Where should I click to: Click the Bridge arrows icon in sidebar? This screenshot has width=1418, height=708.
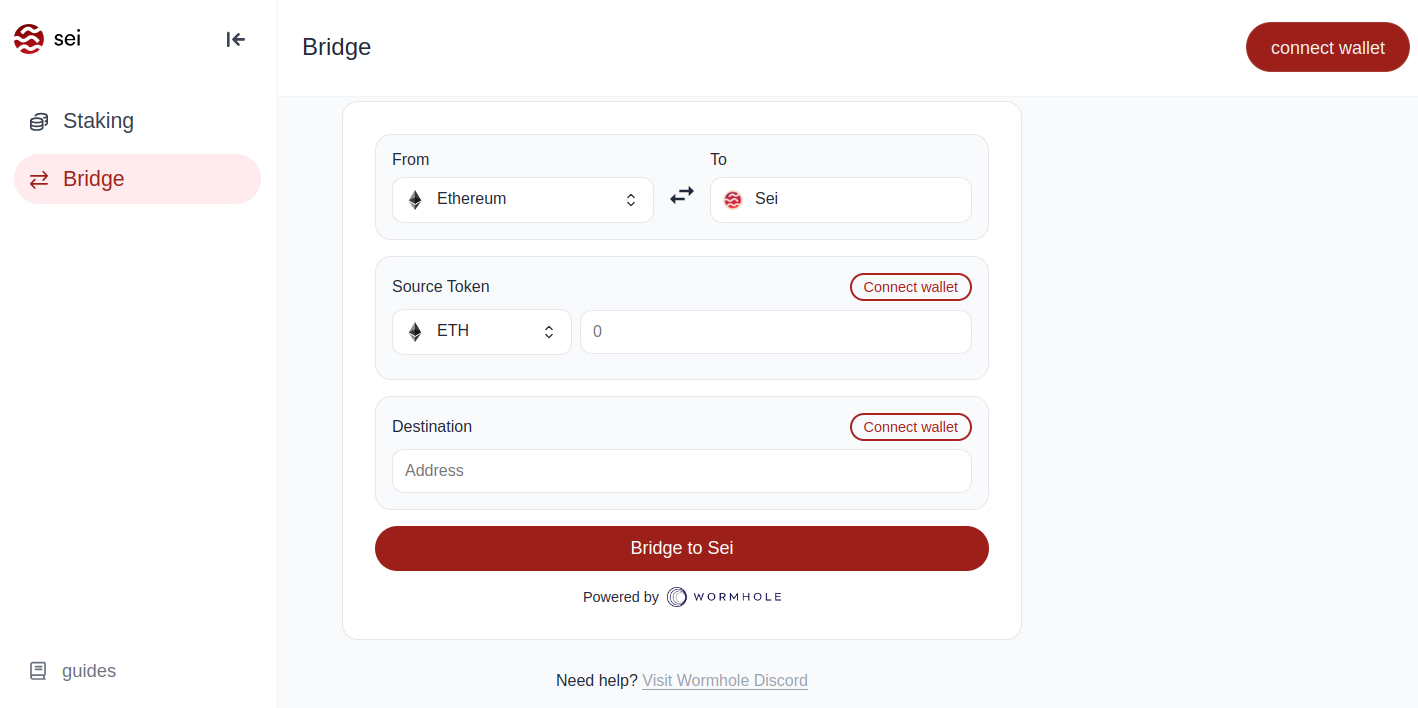(x=39, y=180)
